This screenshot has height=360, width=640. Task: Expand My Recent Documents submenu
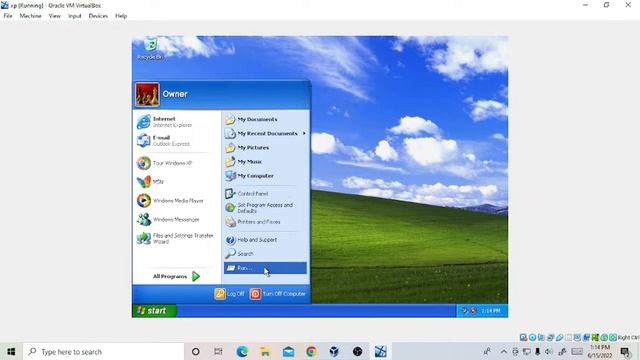[x=264, y=133]
